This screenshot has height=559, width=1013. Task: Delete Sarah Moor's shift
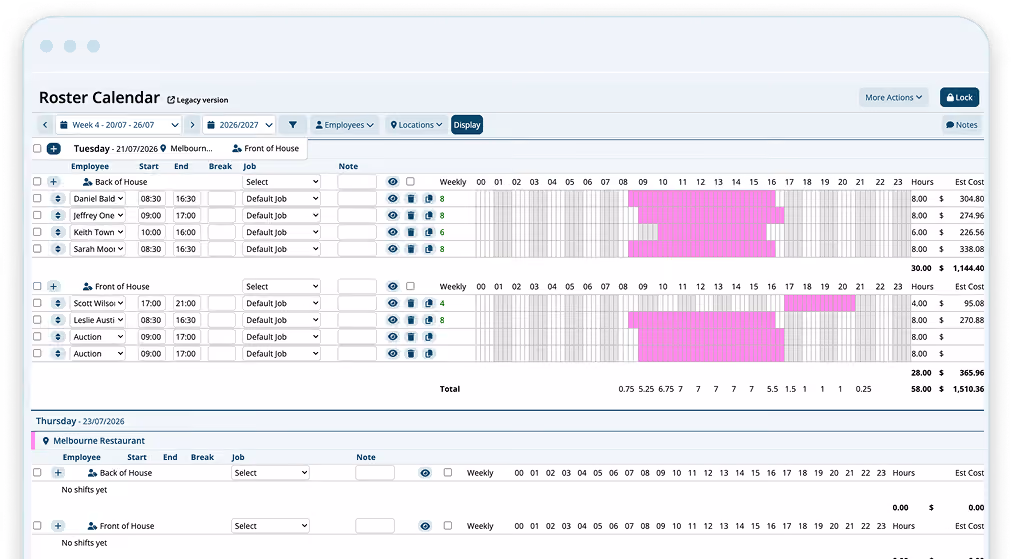point(410,249)
